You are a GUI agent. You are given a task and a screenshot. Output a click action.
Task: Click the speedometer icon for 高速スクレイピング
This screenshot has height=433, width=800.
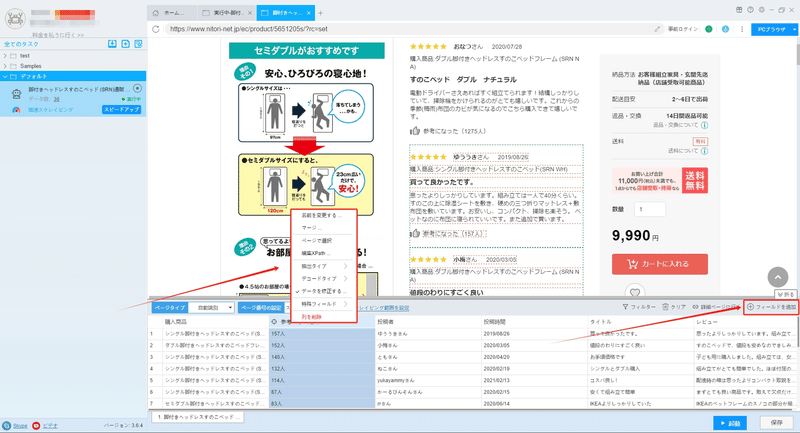tap(16, 110)
